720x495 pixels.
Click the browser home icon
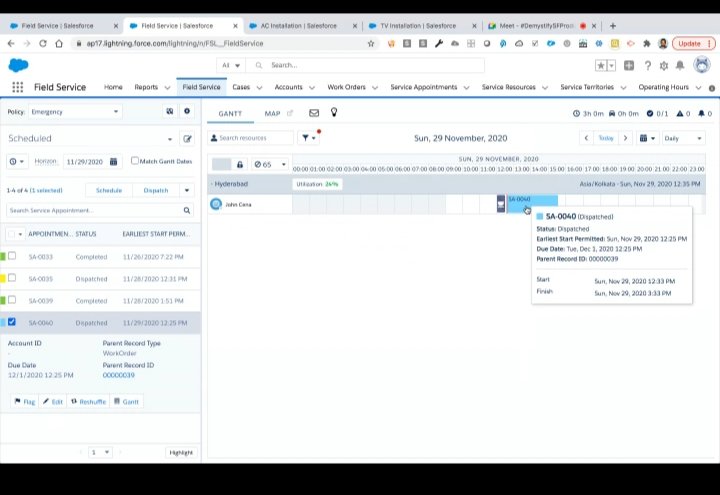[59, 44]
